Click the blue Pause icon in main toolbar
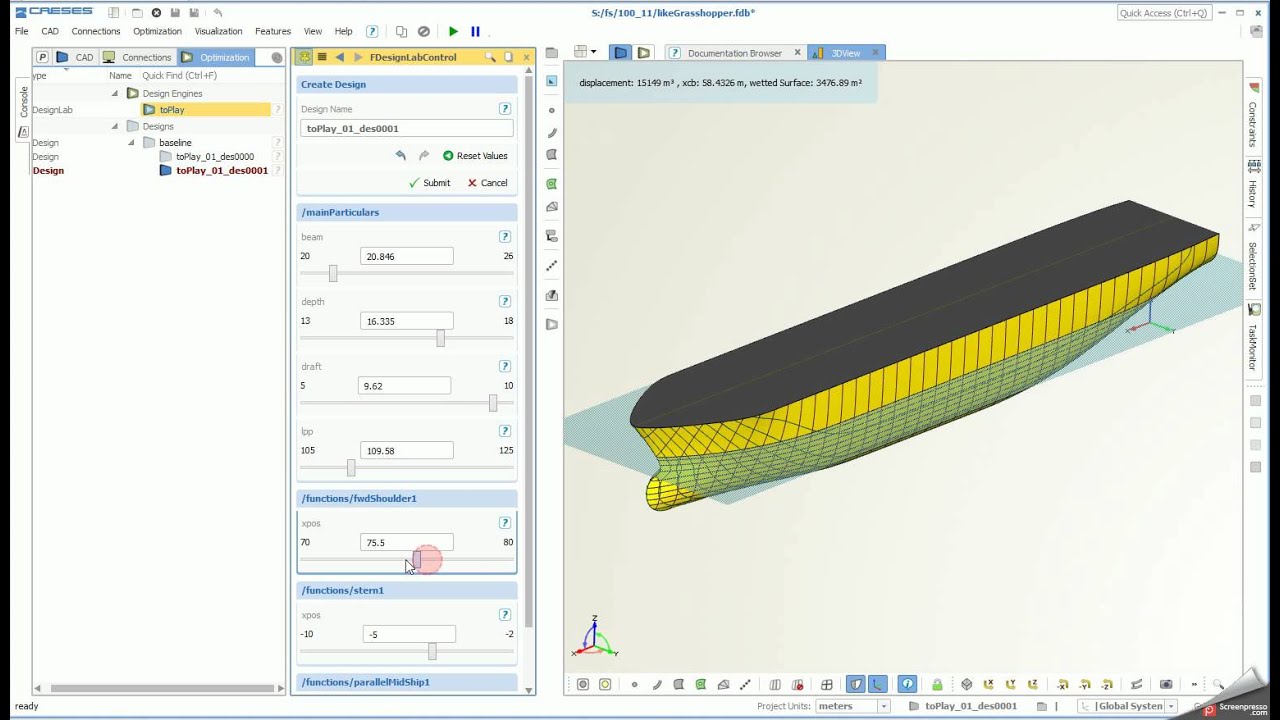1280x720 pixels. pyautogui.click(x=475, y=31)
